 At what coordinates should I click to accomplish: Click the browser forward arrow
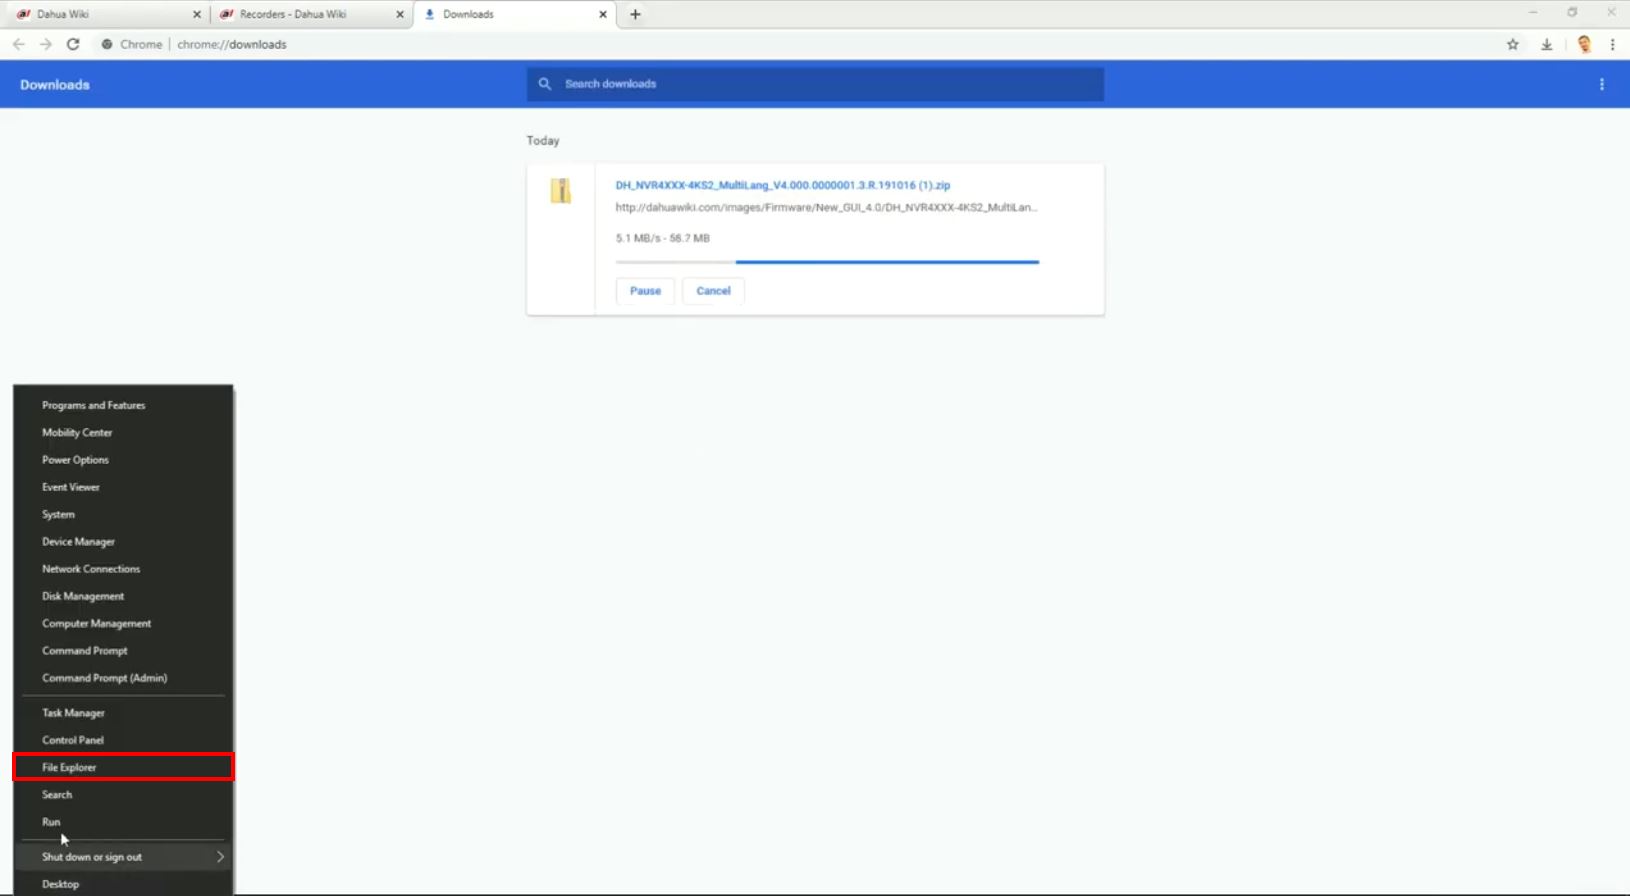click(45, 44)
